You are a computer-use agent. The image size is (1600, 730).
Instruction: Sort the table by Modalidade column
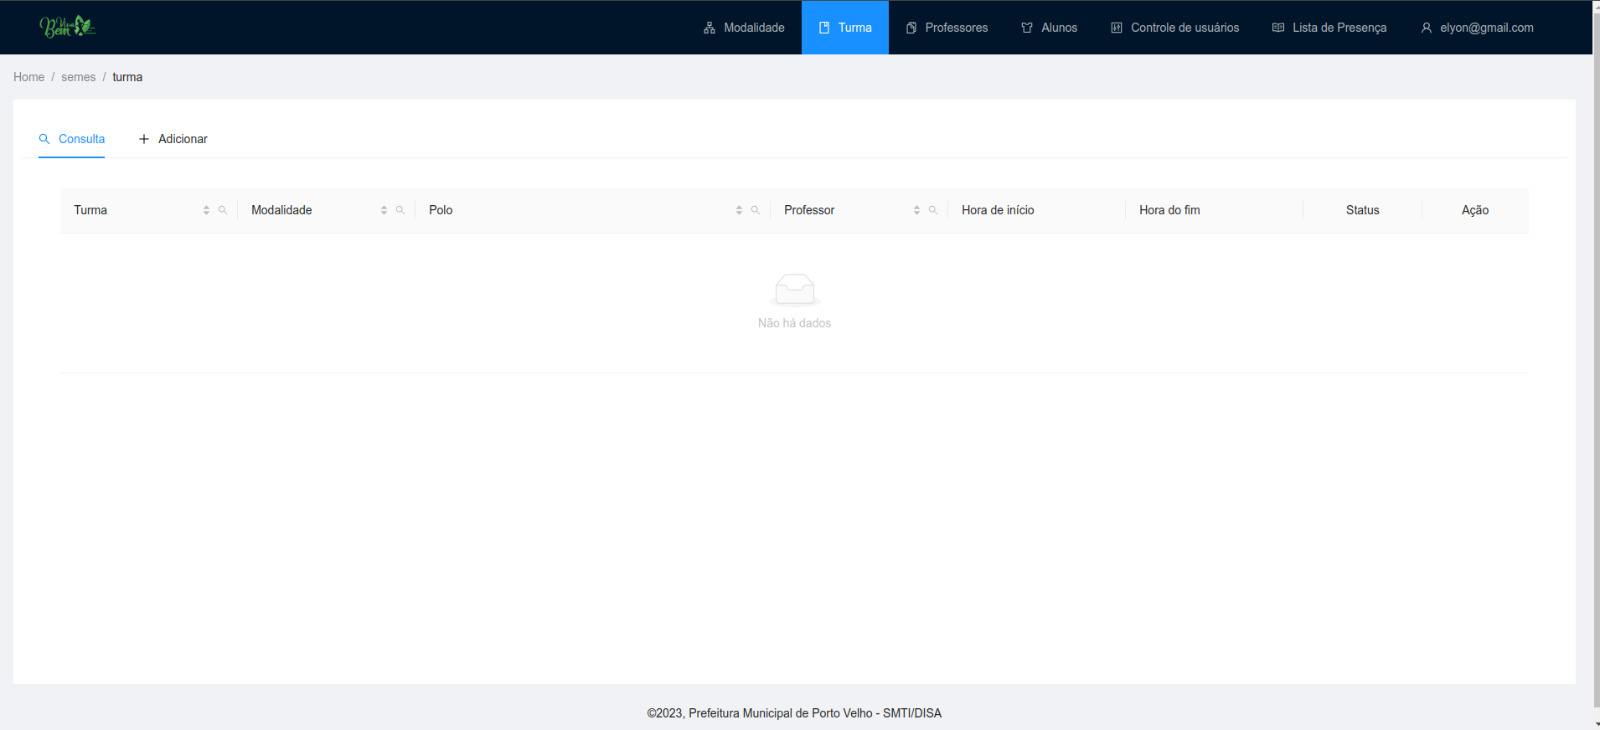pyautogui.click(x=384, y=210)
